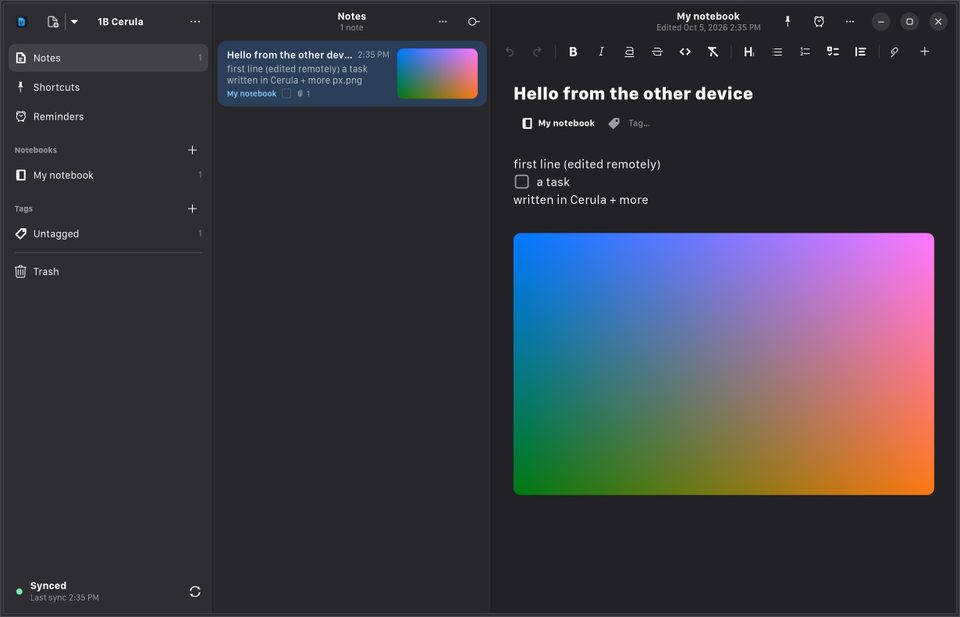This screenshot has width=960, height=617.
Task: Check the 'a task' checkbox
Action: pyautogui.click(x=522, y=182)
